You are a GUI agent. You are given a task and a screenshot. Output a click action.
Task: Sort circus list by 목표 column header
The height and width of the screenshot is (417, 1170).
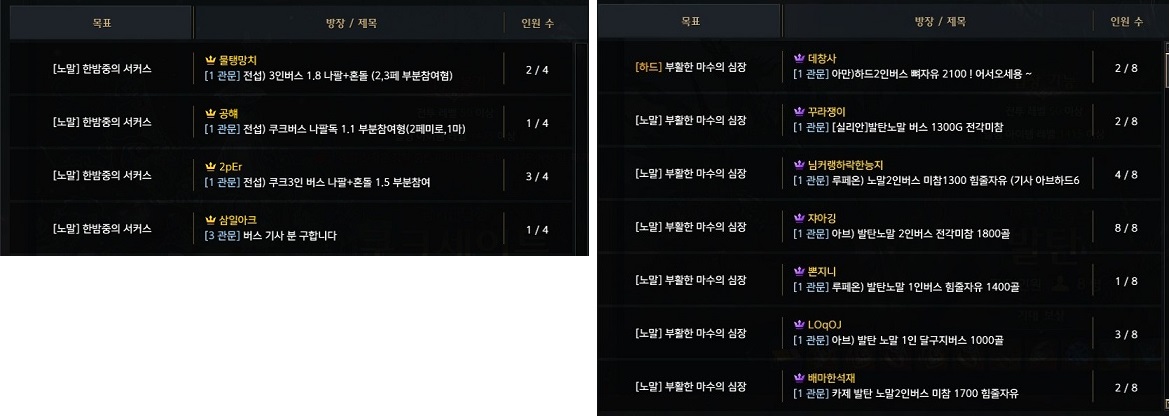coord(102,21)
